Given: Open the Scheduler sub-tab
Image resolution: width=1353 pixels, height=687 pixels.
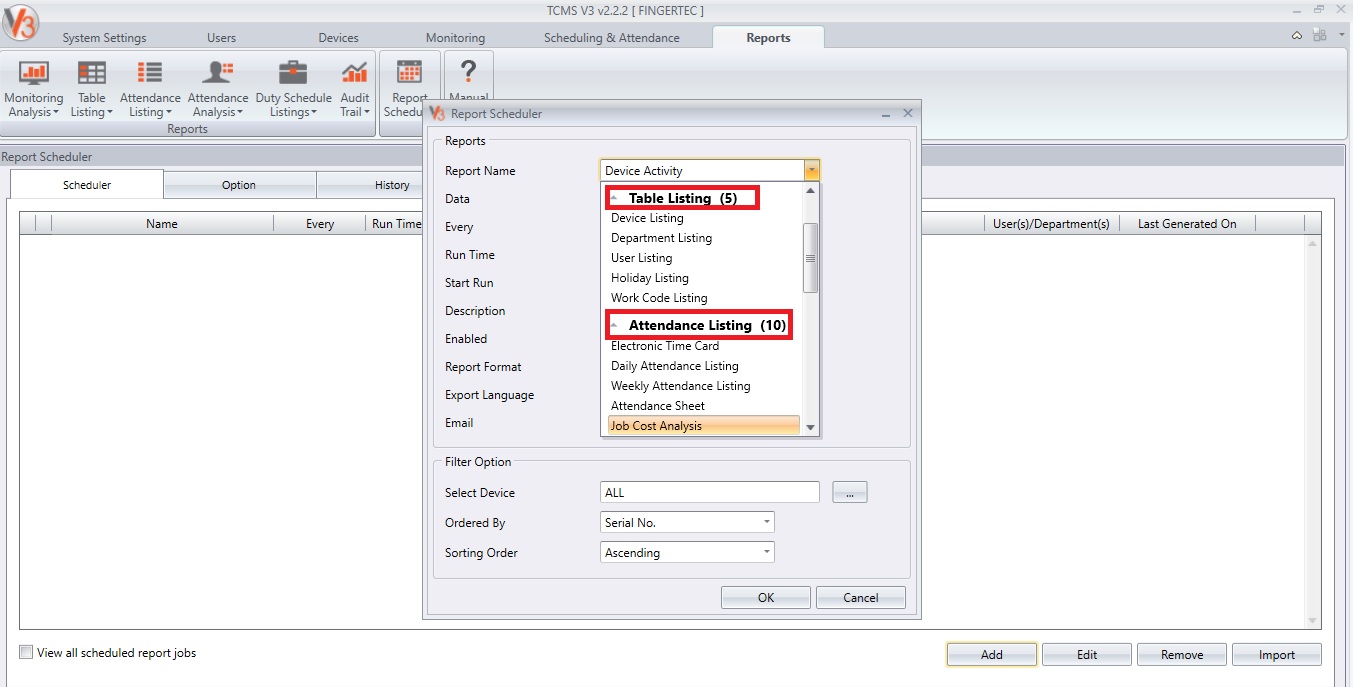Looking at the screenshot, I should [x=87, y=185].
